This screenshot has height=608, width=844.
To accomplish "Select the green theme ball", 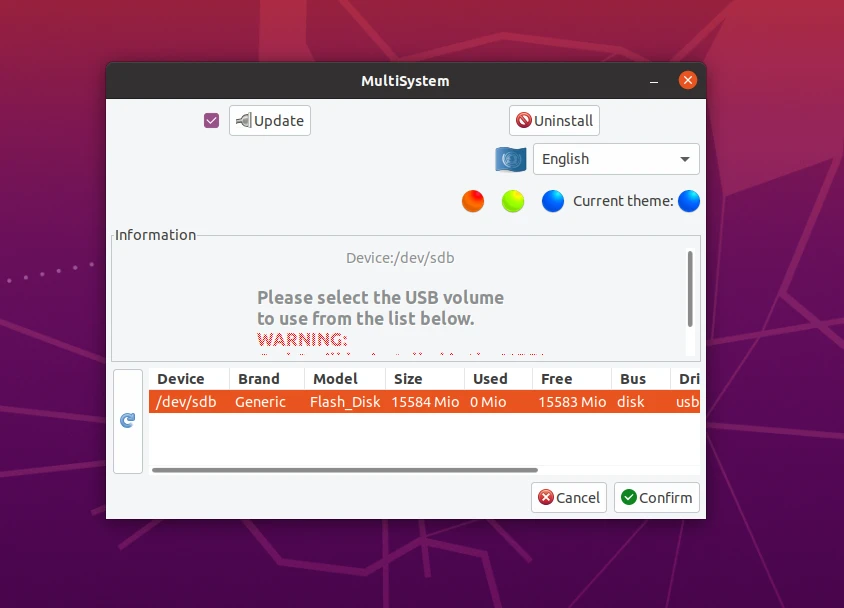I will click(x=512, y=201).
